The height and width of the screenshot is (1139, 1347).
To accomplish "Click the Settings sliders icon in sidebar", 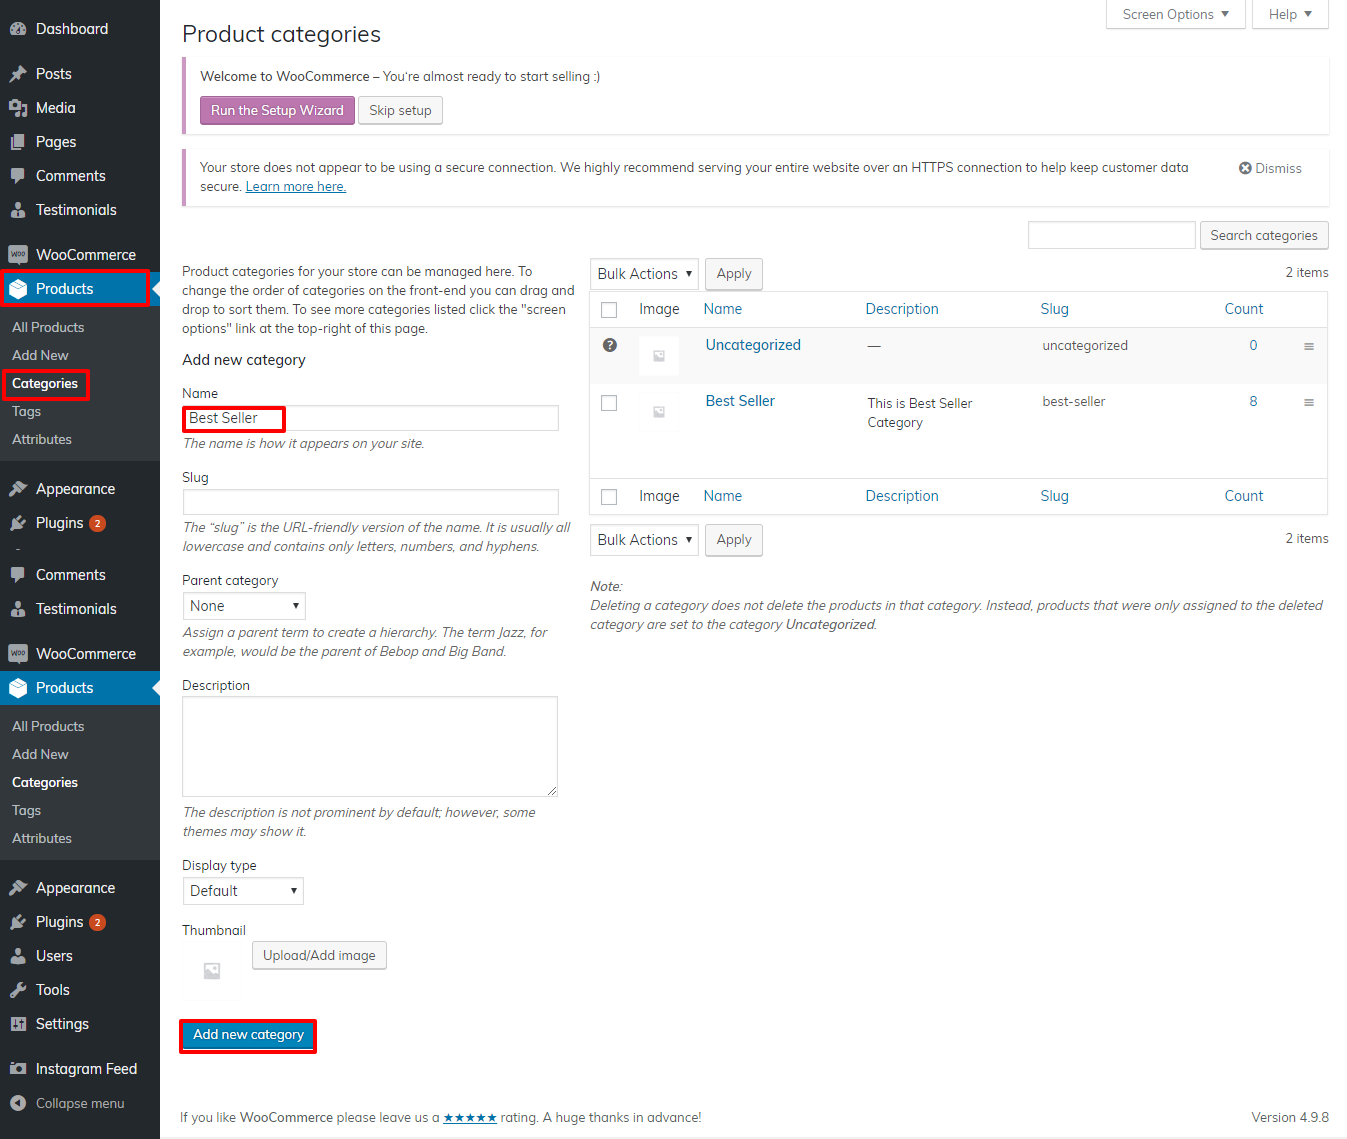I will pyautogui.click(x=18, y=1024).
